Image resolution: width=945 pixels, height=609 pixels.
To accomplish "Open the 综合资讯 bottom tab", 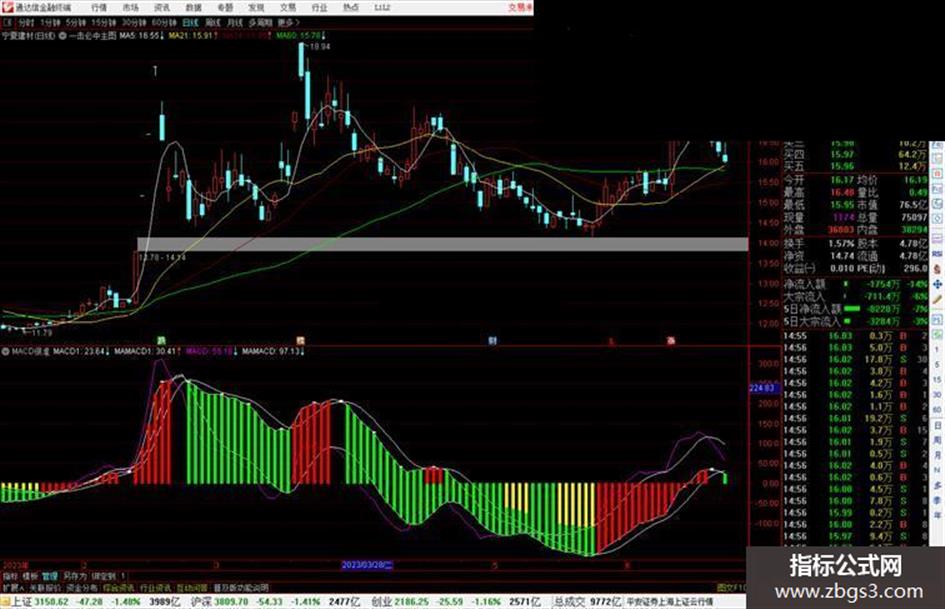I will point(119,587).
